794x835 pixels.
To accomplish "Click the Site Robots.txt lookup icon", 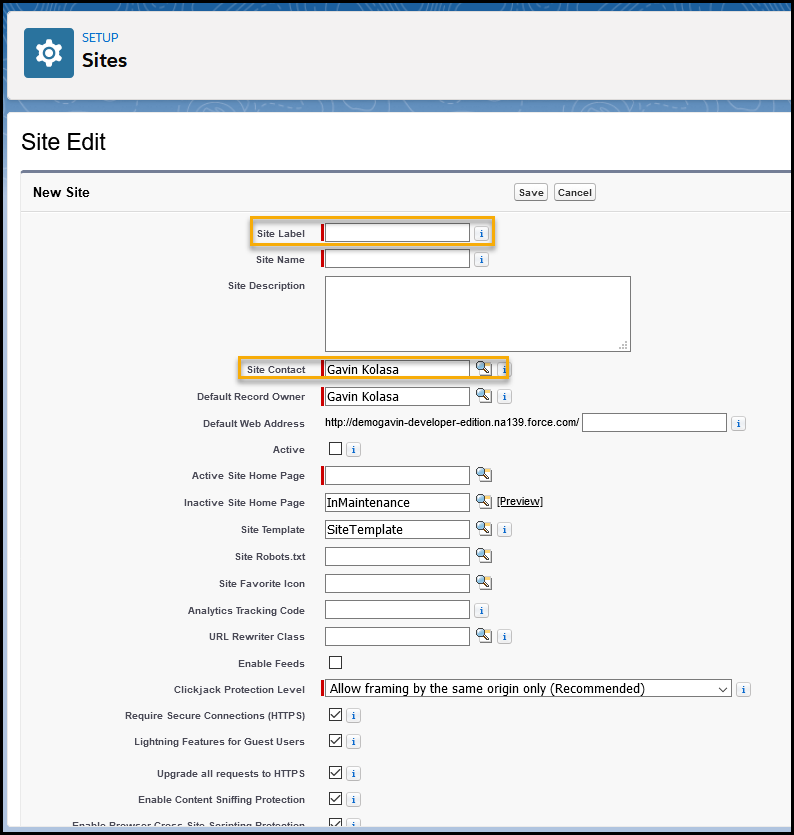I will tap(484, 555).
